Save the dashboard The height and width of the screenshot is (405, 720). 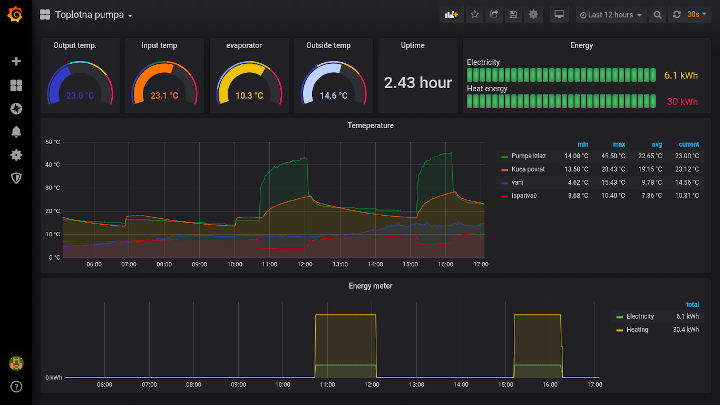[513, 15]
